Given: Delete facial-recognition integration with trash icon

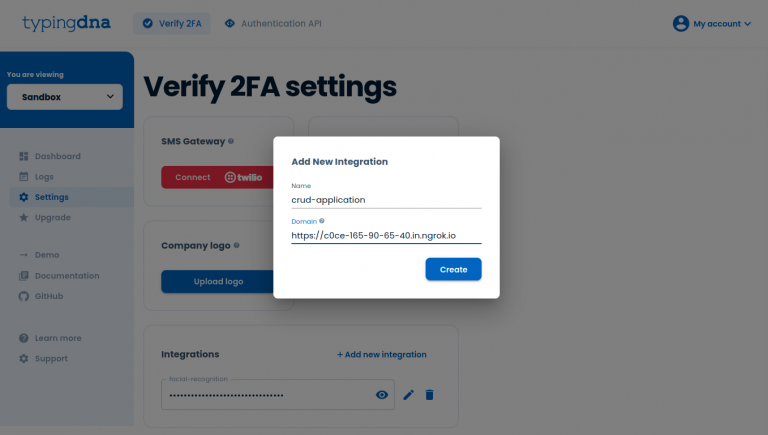Looking at the screenshot, I should (x=430, y=395).
